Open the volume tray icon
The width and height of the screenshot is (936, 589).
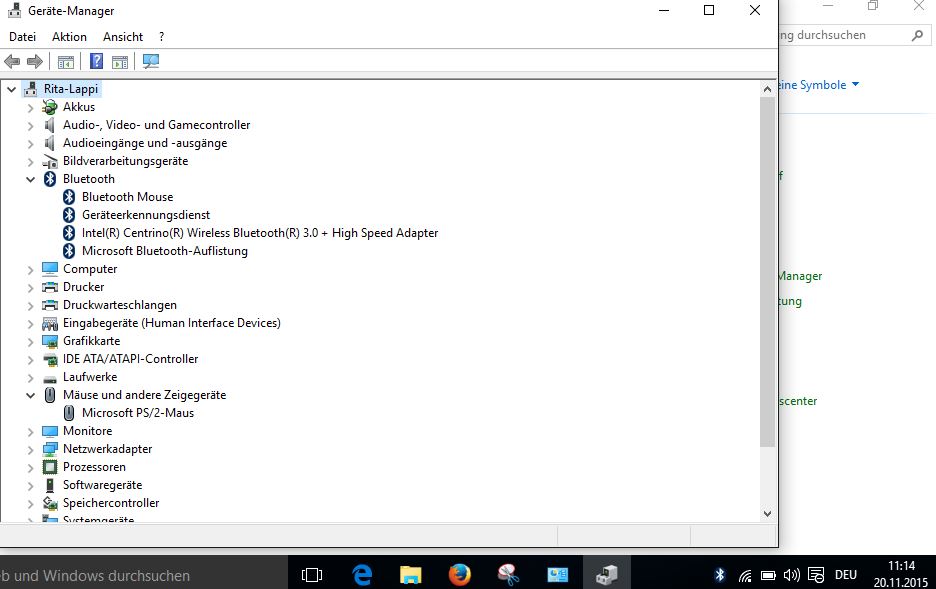(792, 575)
